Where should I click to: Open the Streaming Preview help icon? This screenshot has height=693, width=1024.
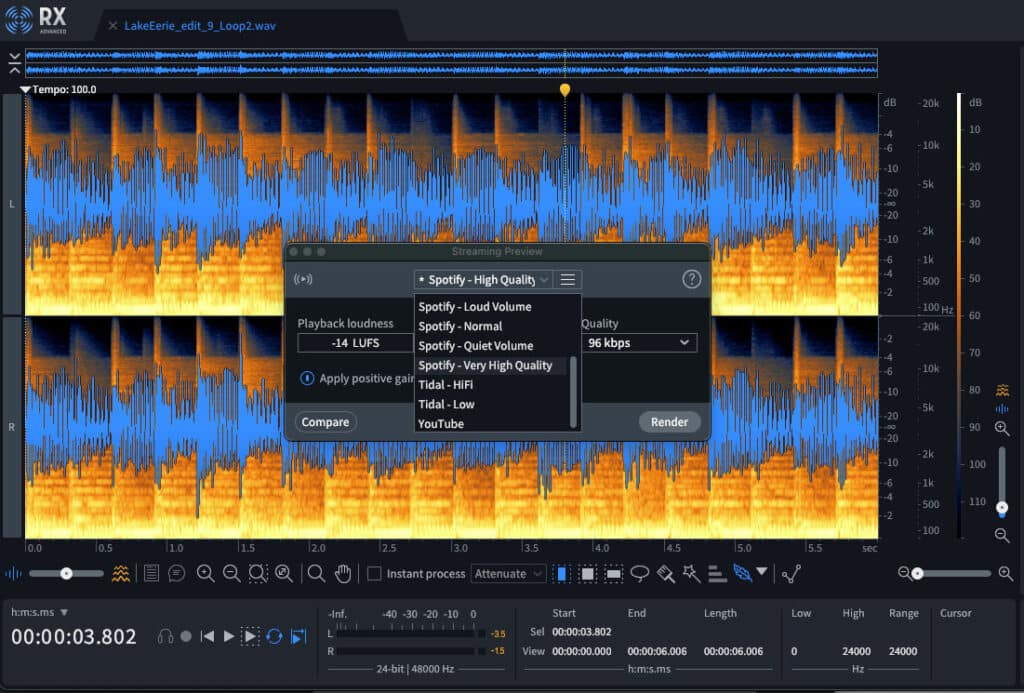click(690, 279)
